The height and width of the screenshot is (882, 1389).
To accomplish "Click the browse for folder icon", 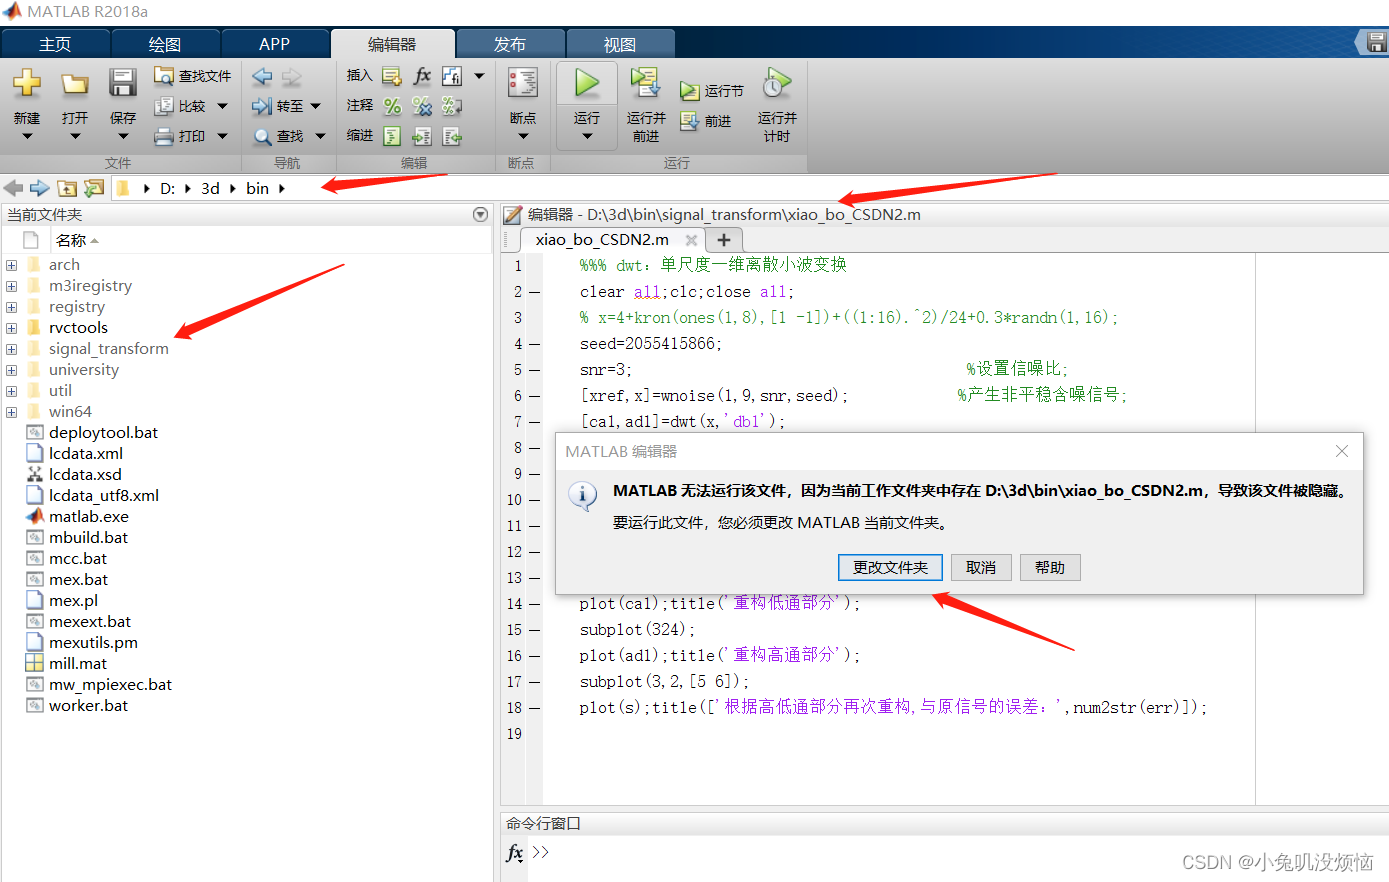I will [x=94, y=188].
